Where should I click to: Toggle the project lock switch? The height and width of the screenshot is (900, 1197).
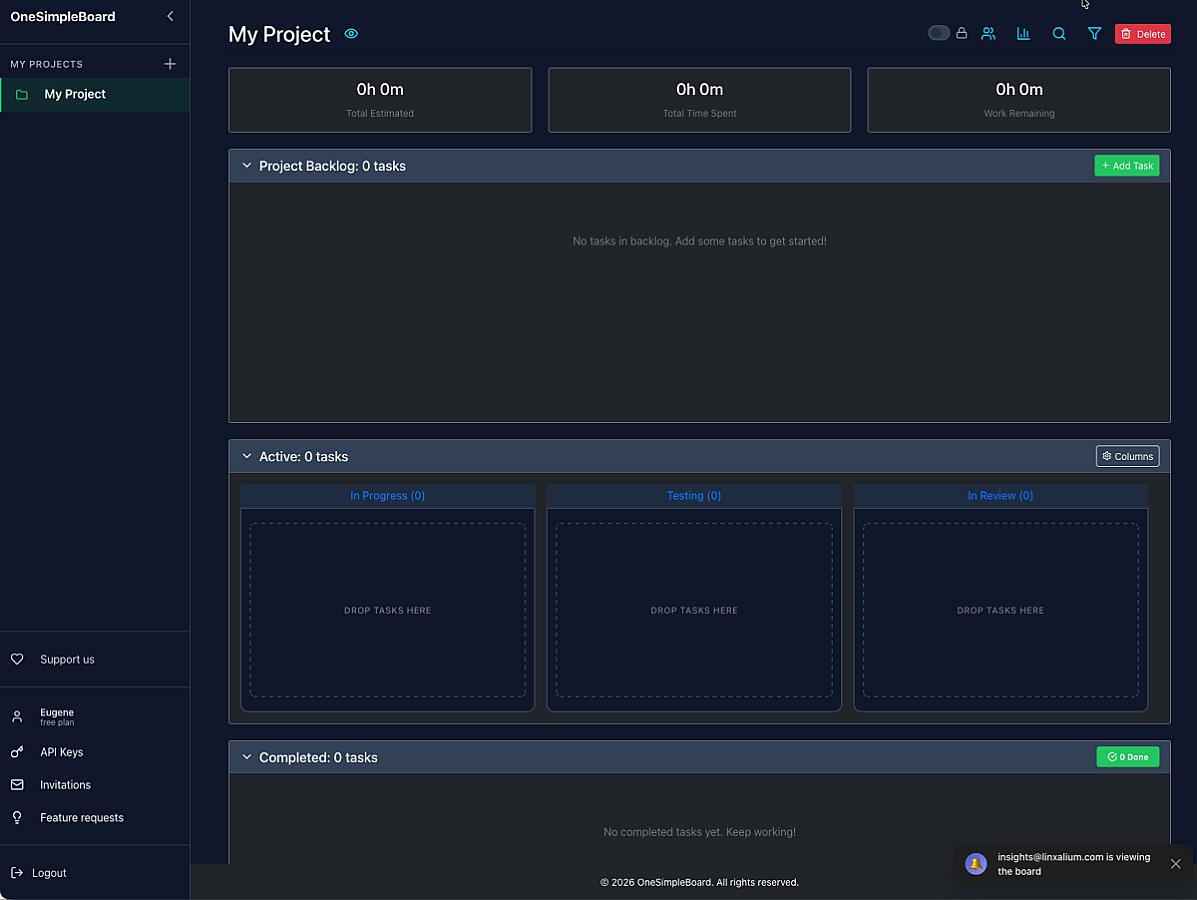tap(939, 33)
